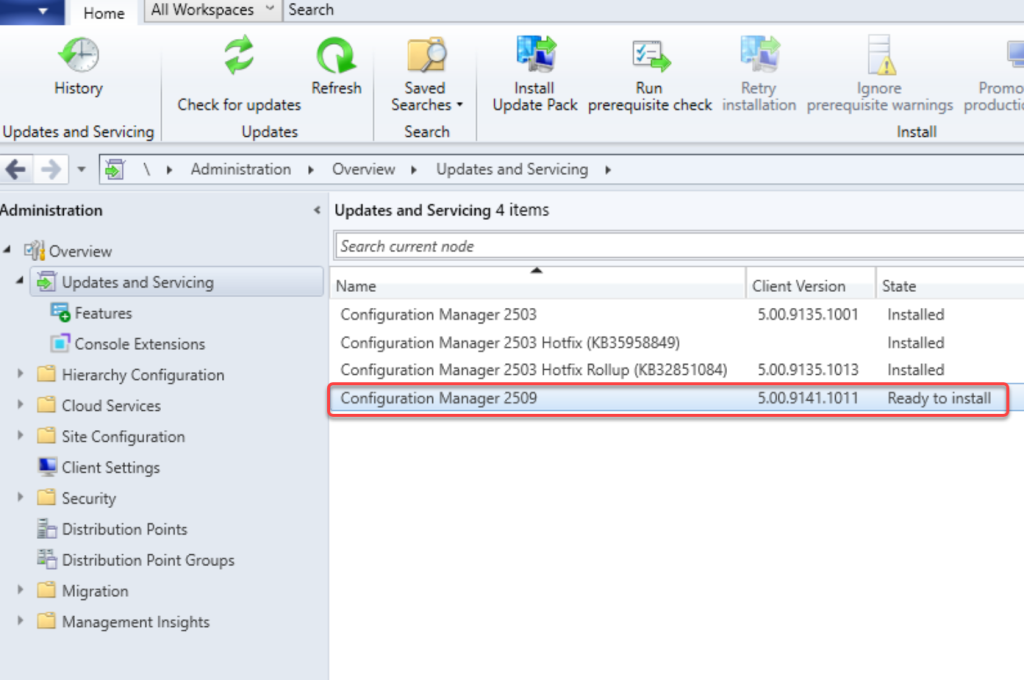The image size is (1024, 680).
Task: Expand the Migration node
Action: coord(20,590)
